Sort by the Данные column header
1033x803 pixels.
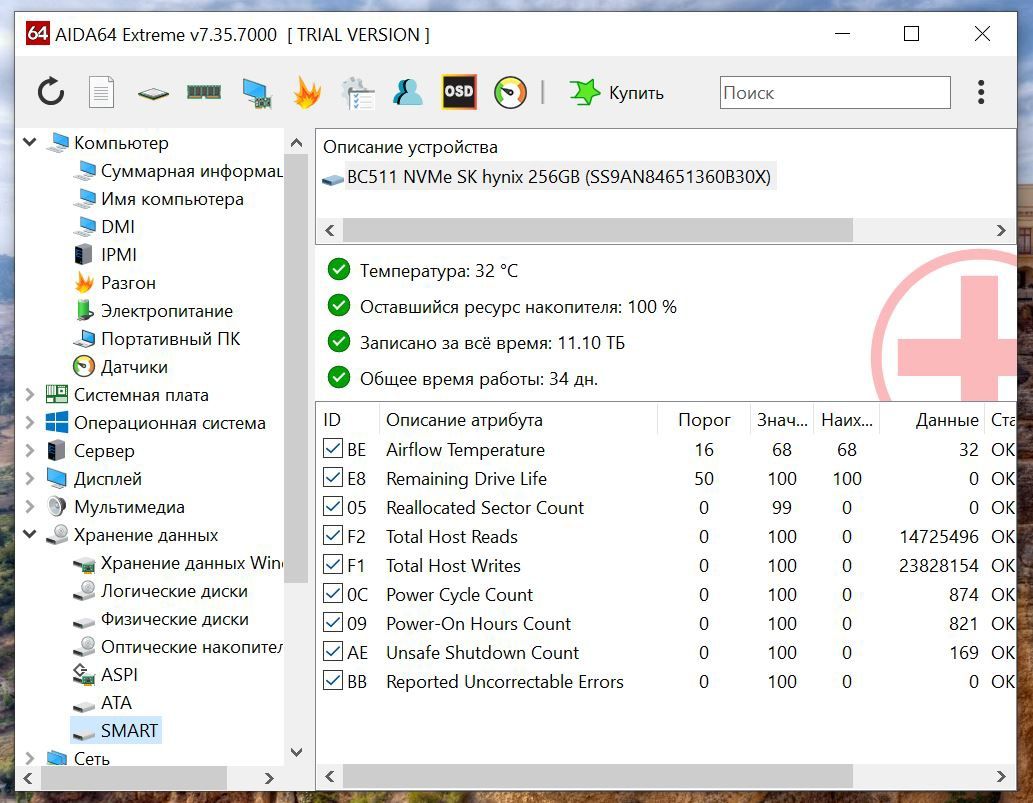point(932,420)
